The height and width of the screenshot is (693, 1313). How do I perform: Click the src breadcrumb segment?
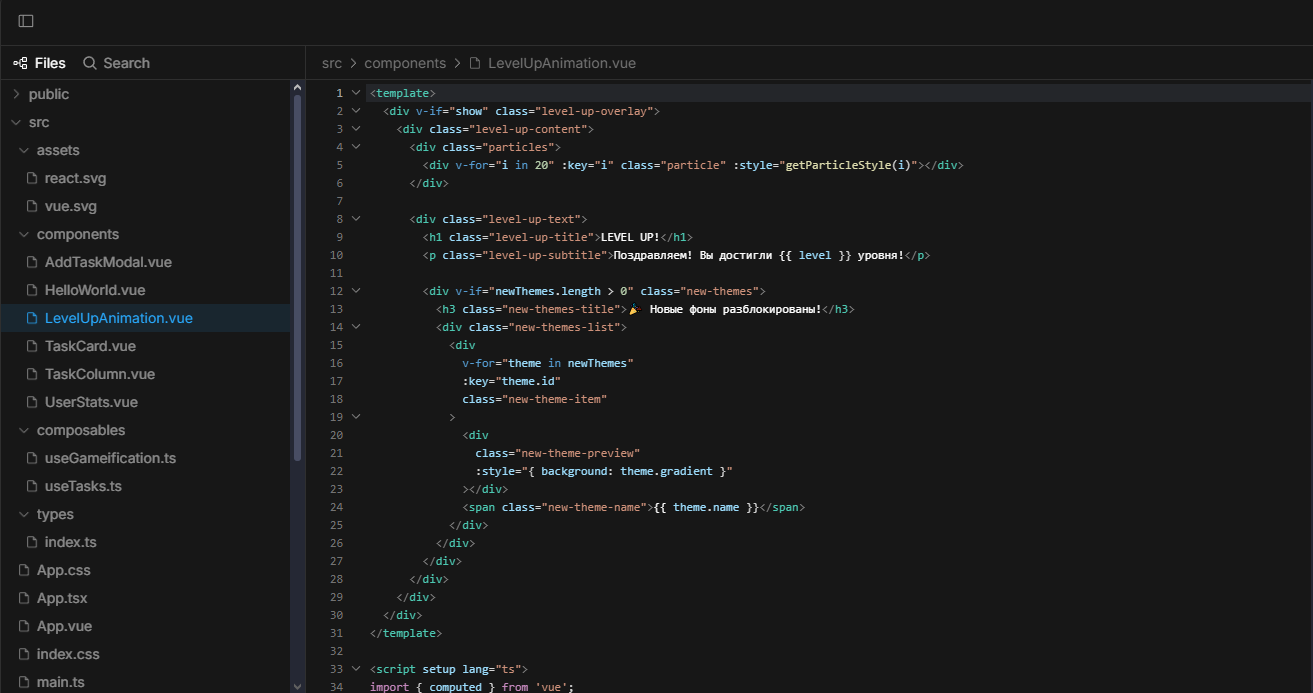click(x=331, y=63)
